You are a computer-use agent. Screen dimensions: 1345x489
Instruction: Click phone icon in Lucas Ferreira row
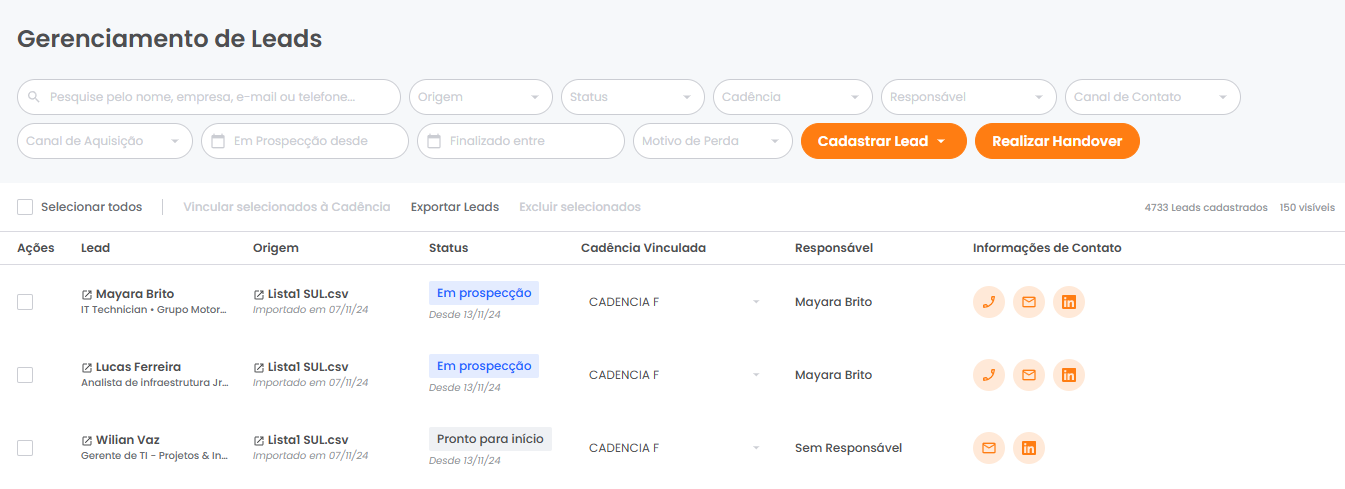pos(989,375)
